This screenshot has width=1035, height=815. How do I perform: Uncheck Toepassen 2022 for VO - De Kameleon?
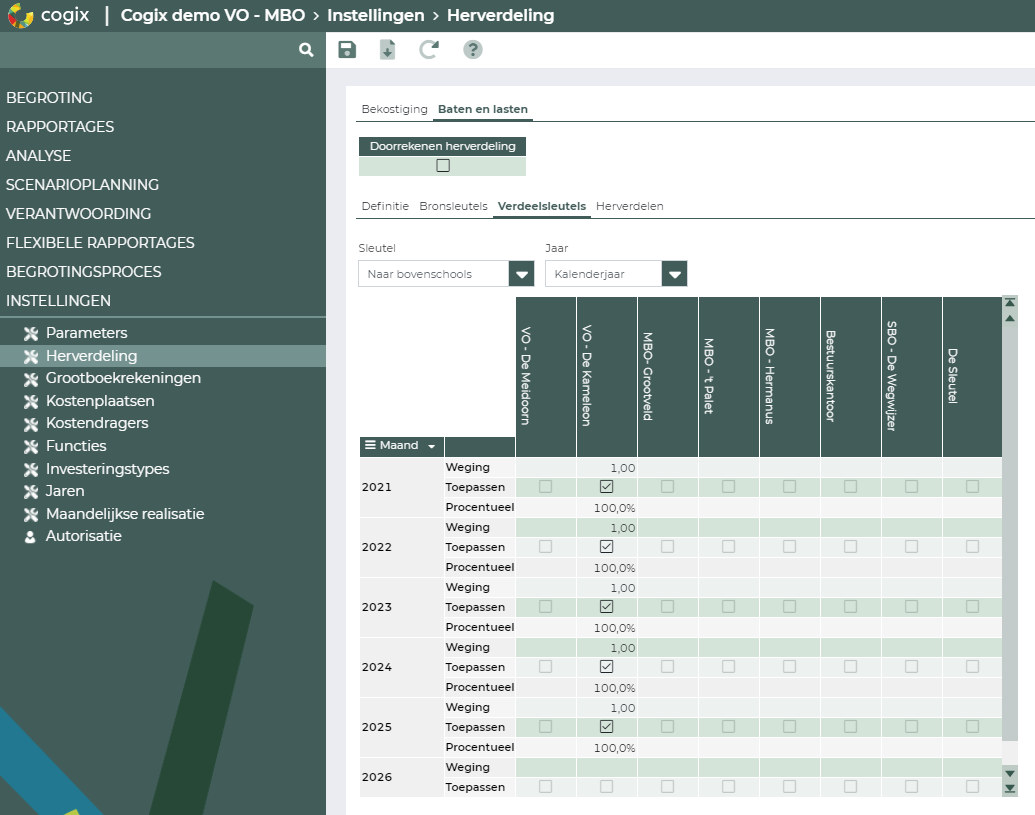607,546
